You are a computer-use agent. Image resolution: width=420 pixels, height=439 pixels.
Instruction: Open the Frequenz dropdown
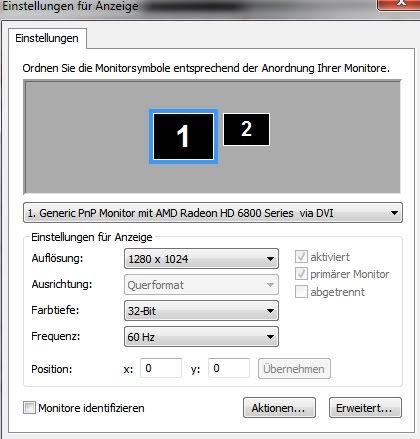pos(201,337)
